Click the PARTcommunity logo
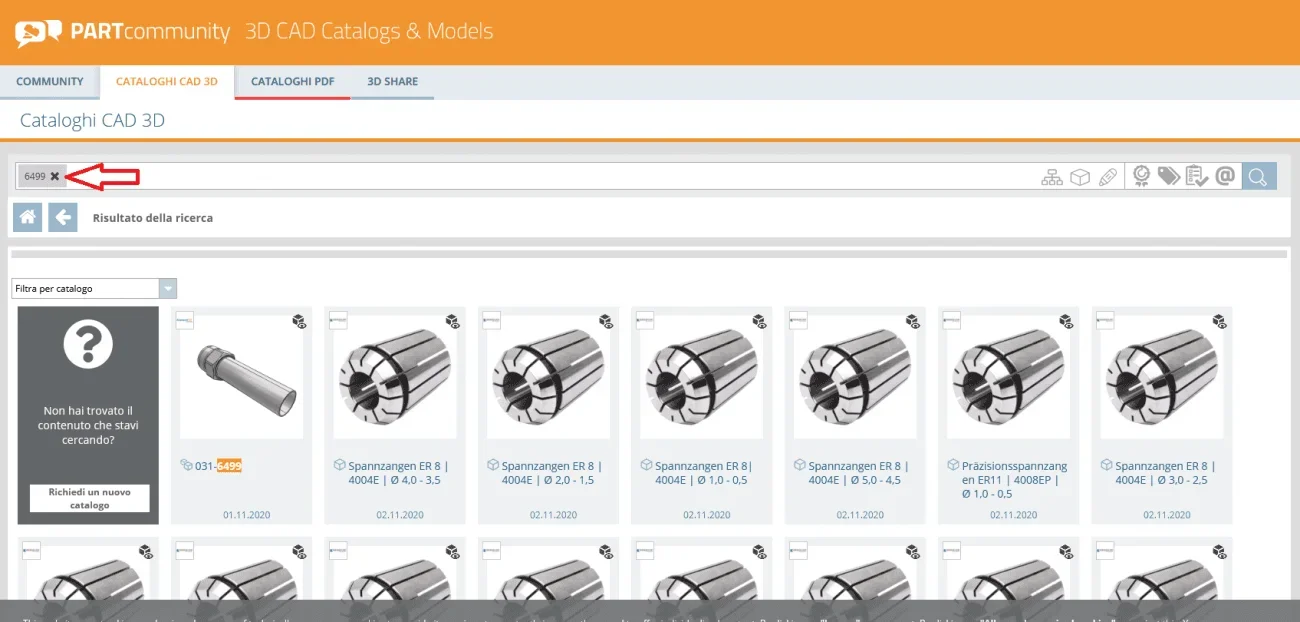Viewport: 1300px width, 622px height. pos(123,32)
